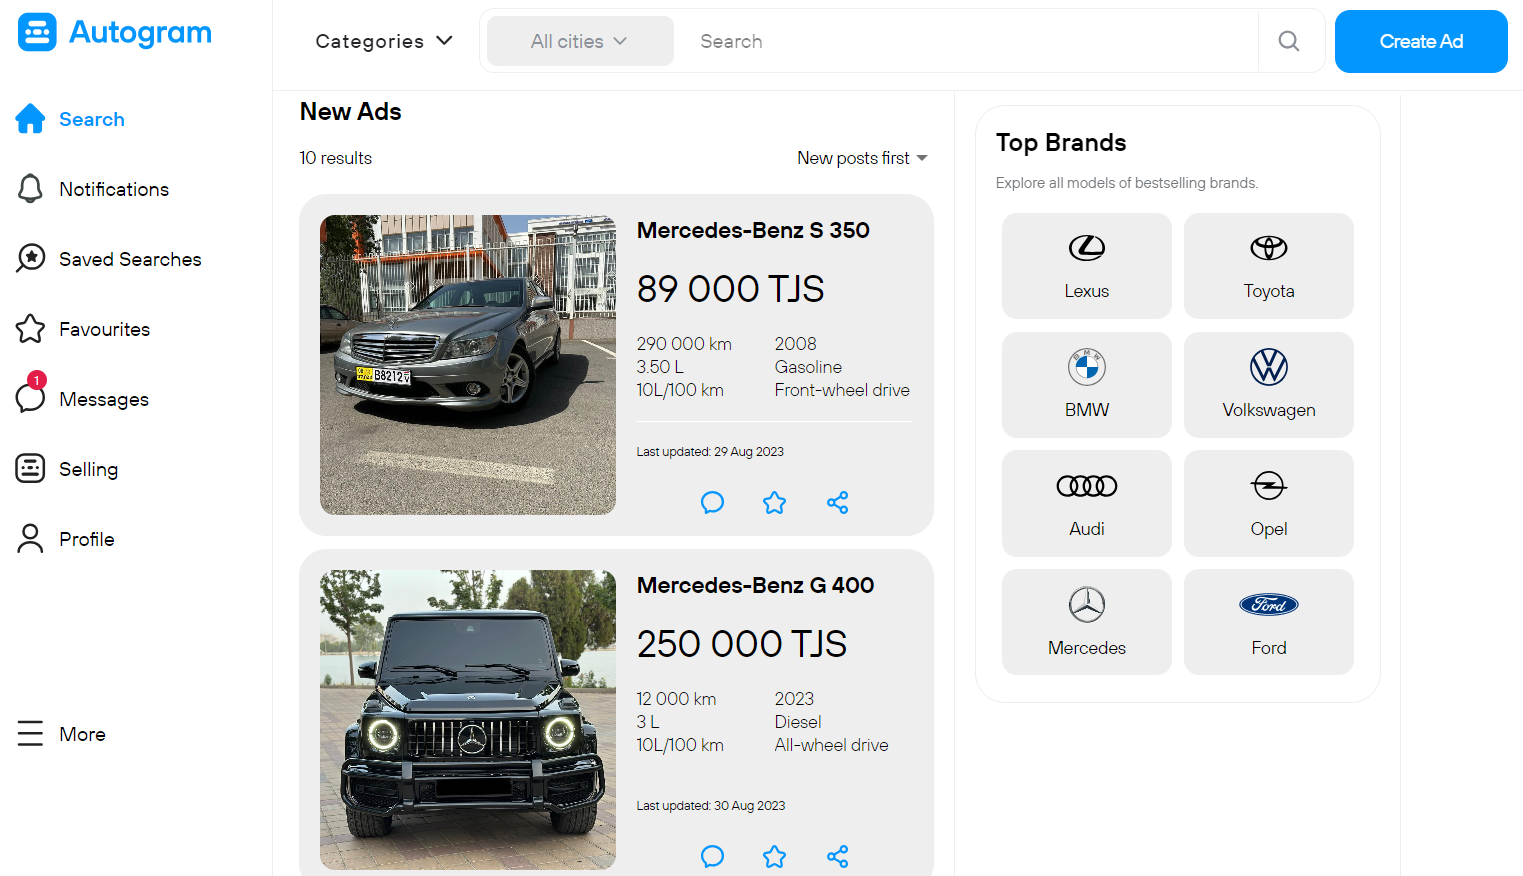Click the More label in sidebar

tap(82, 734)
